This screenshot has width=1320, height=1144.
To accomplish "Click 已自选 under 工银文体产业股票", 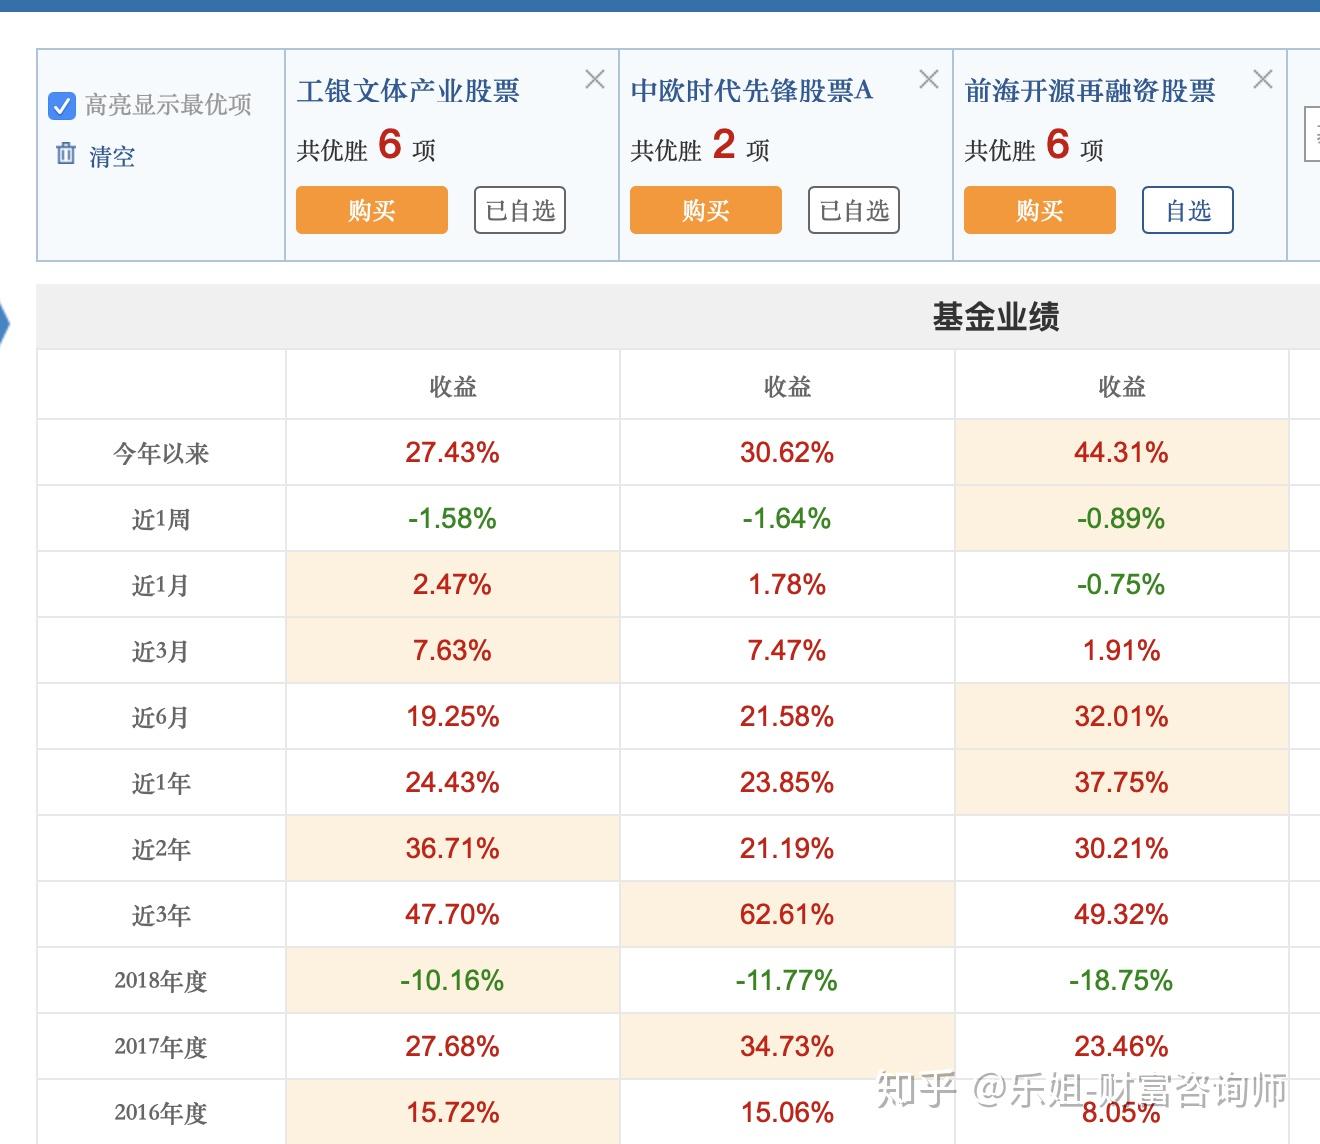I will 520,210.
